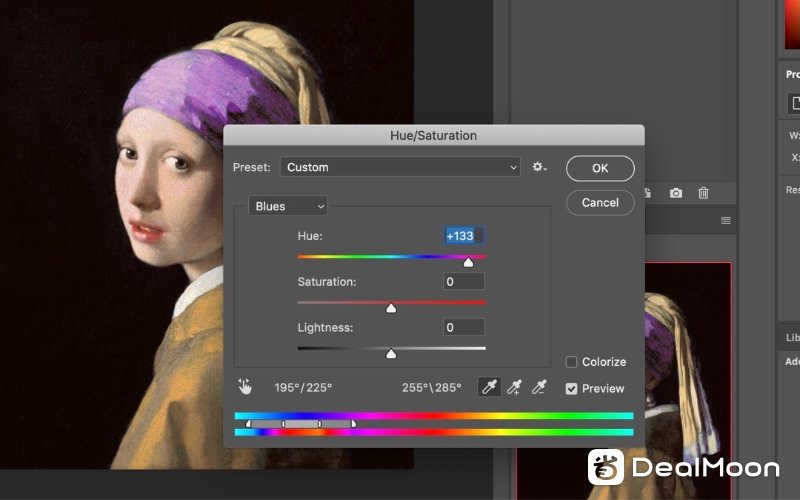The image size is (800, 500).
Task: Open the Blues color range dropdown
Action: [288, 206]
